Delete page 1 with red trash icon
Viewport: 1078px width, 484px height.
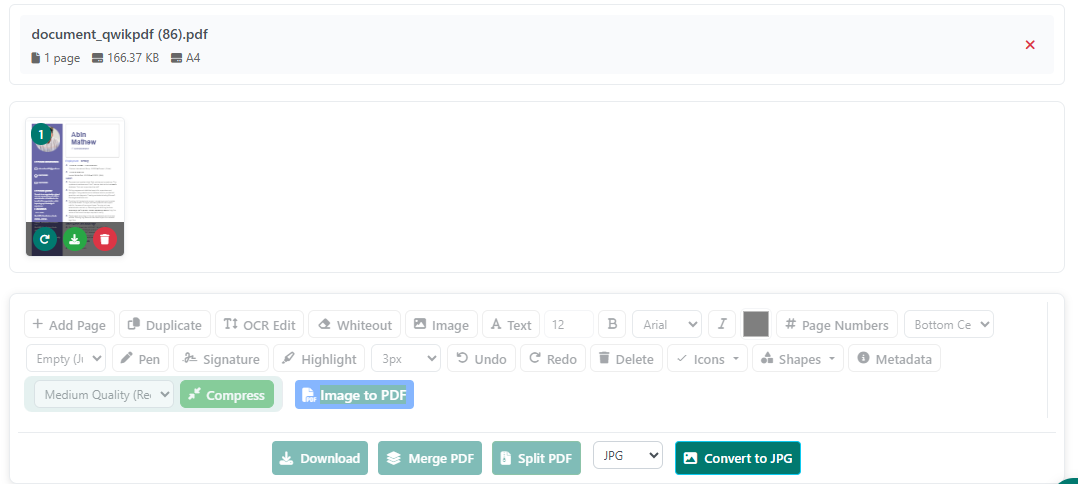[105, 239]
